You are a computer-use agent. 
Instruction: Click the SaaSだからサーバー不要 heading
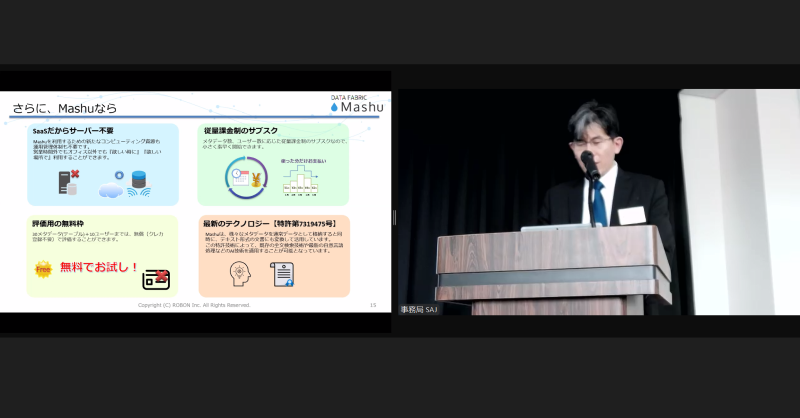pos(70,131)
